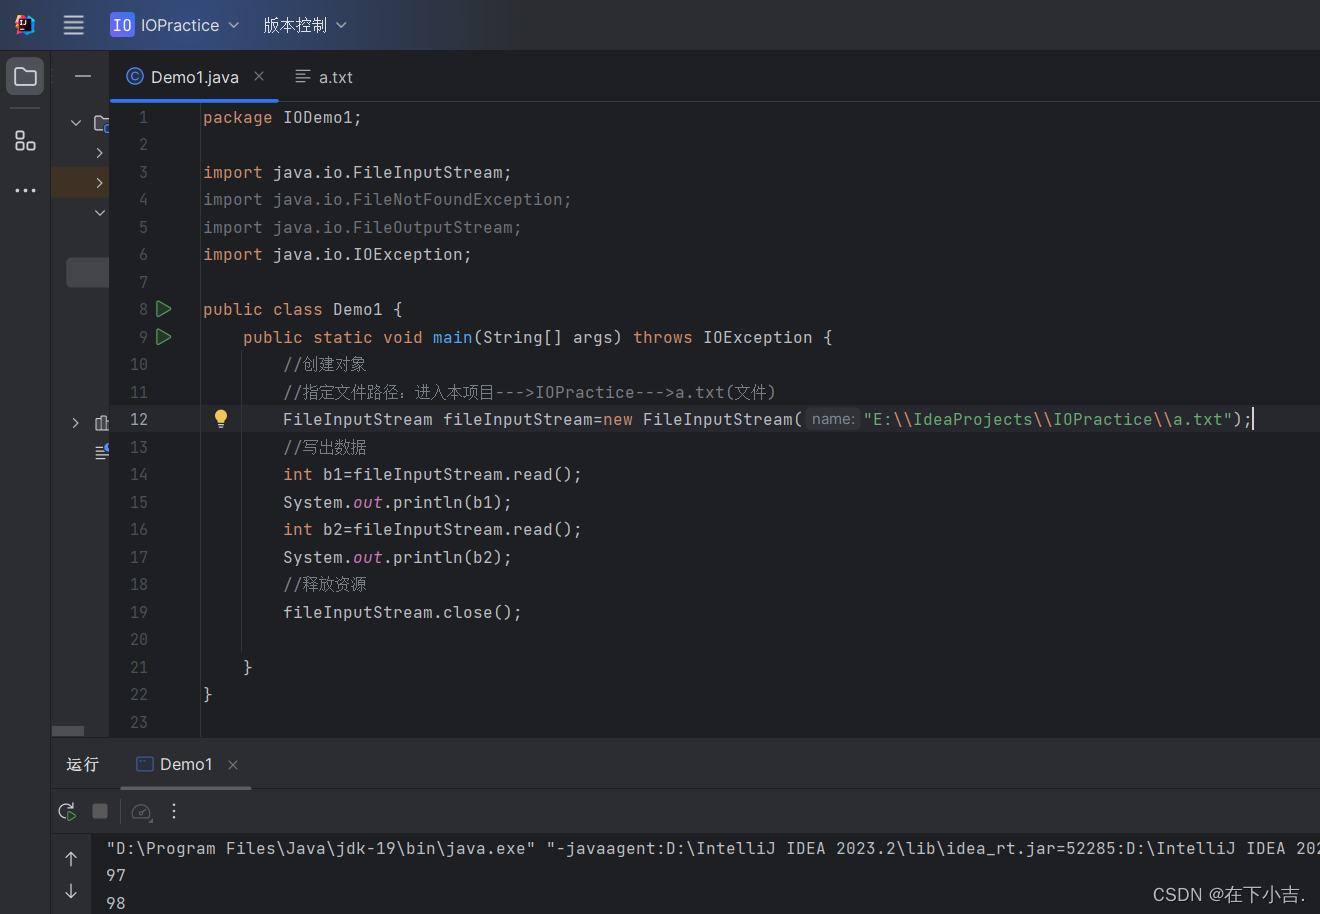Click the project panel horizontal scrollbar

pyautogui.click(x=68, y=731)
